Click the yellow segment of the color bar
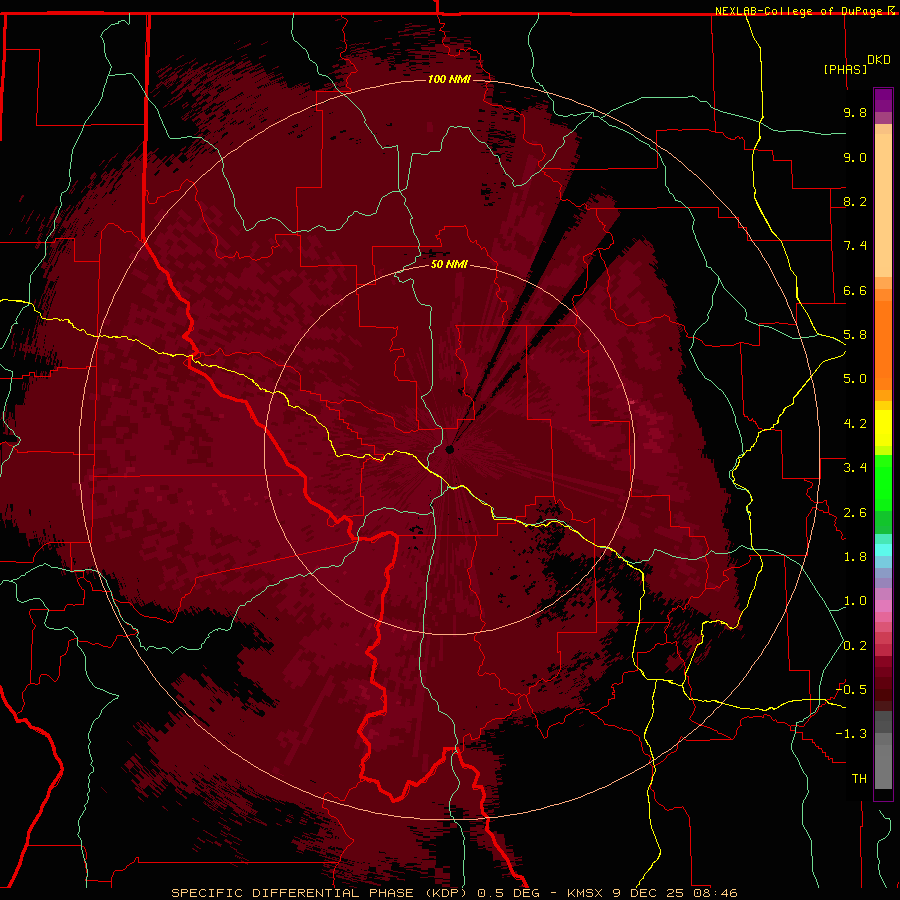900x900 pixels. pyautogui.click(x=883, y=428)
